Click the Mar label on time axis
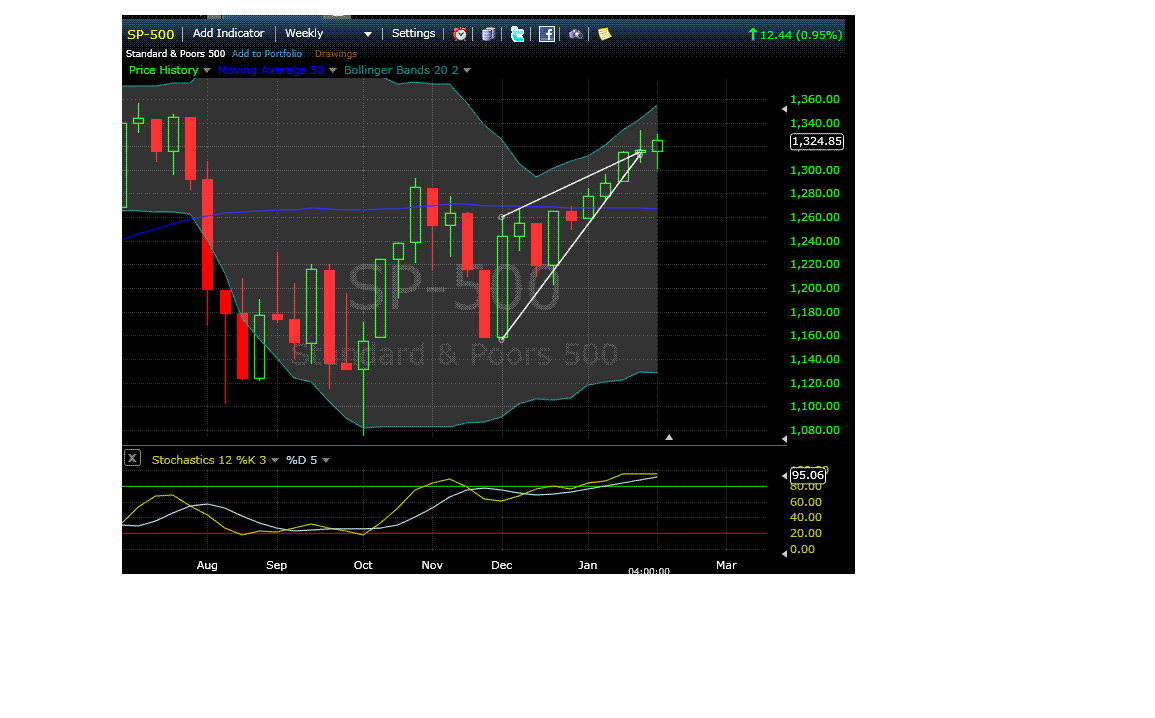Viewport: 1155px width, 718px height. pyautogui.click(x=726, y=565)
